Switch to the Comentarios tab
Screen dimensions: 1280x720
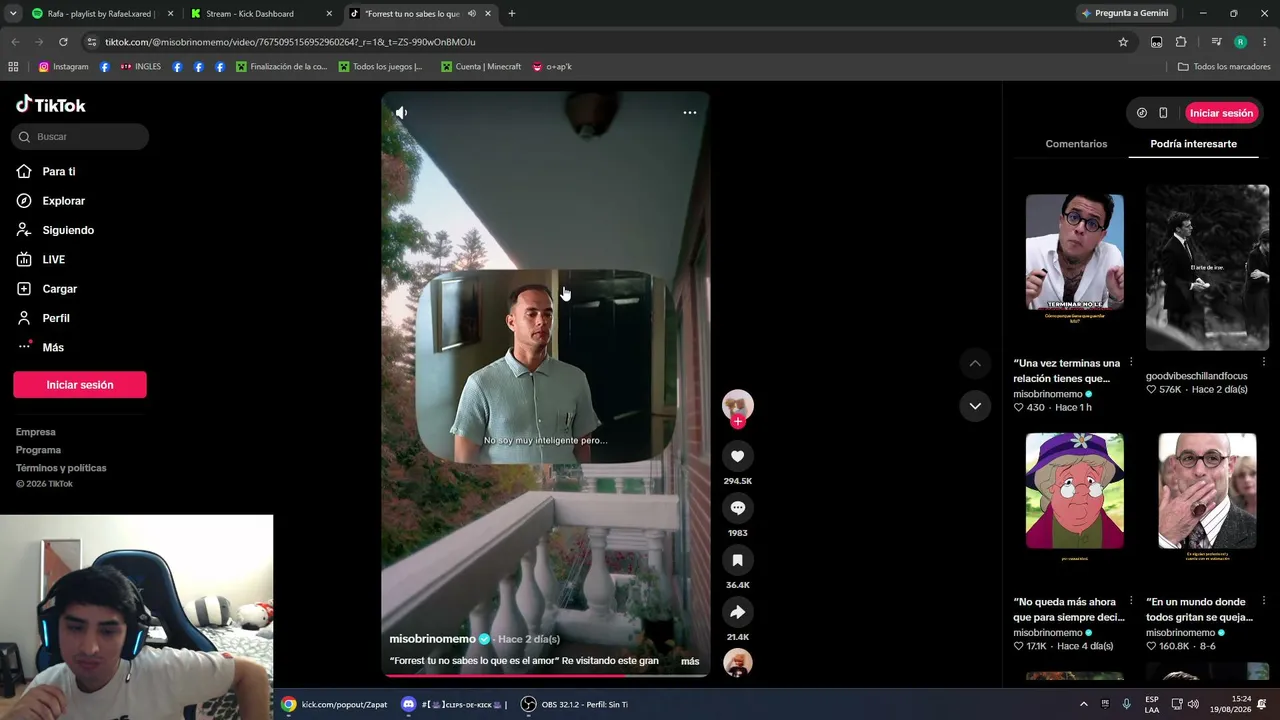(1076, 144)
